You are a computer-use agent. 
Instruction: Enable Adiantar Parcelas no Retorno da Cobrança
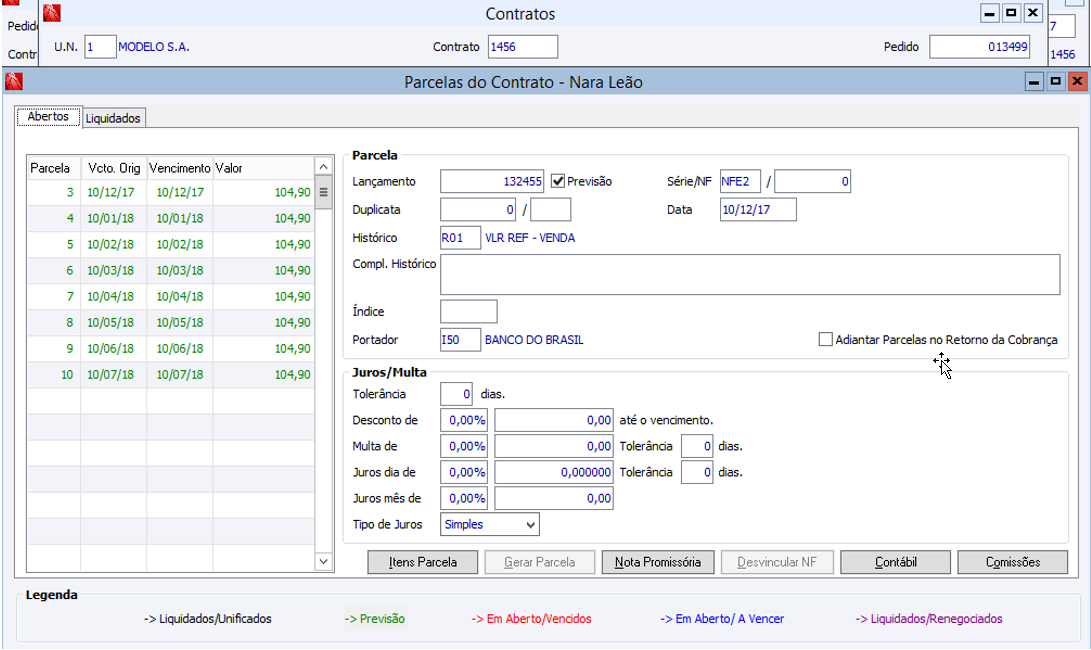[x=825, y=340]
